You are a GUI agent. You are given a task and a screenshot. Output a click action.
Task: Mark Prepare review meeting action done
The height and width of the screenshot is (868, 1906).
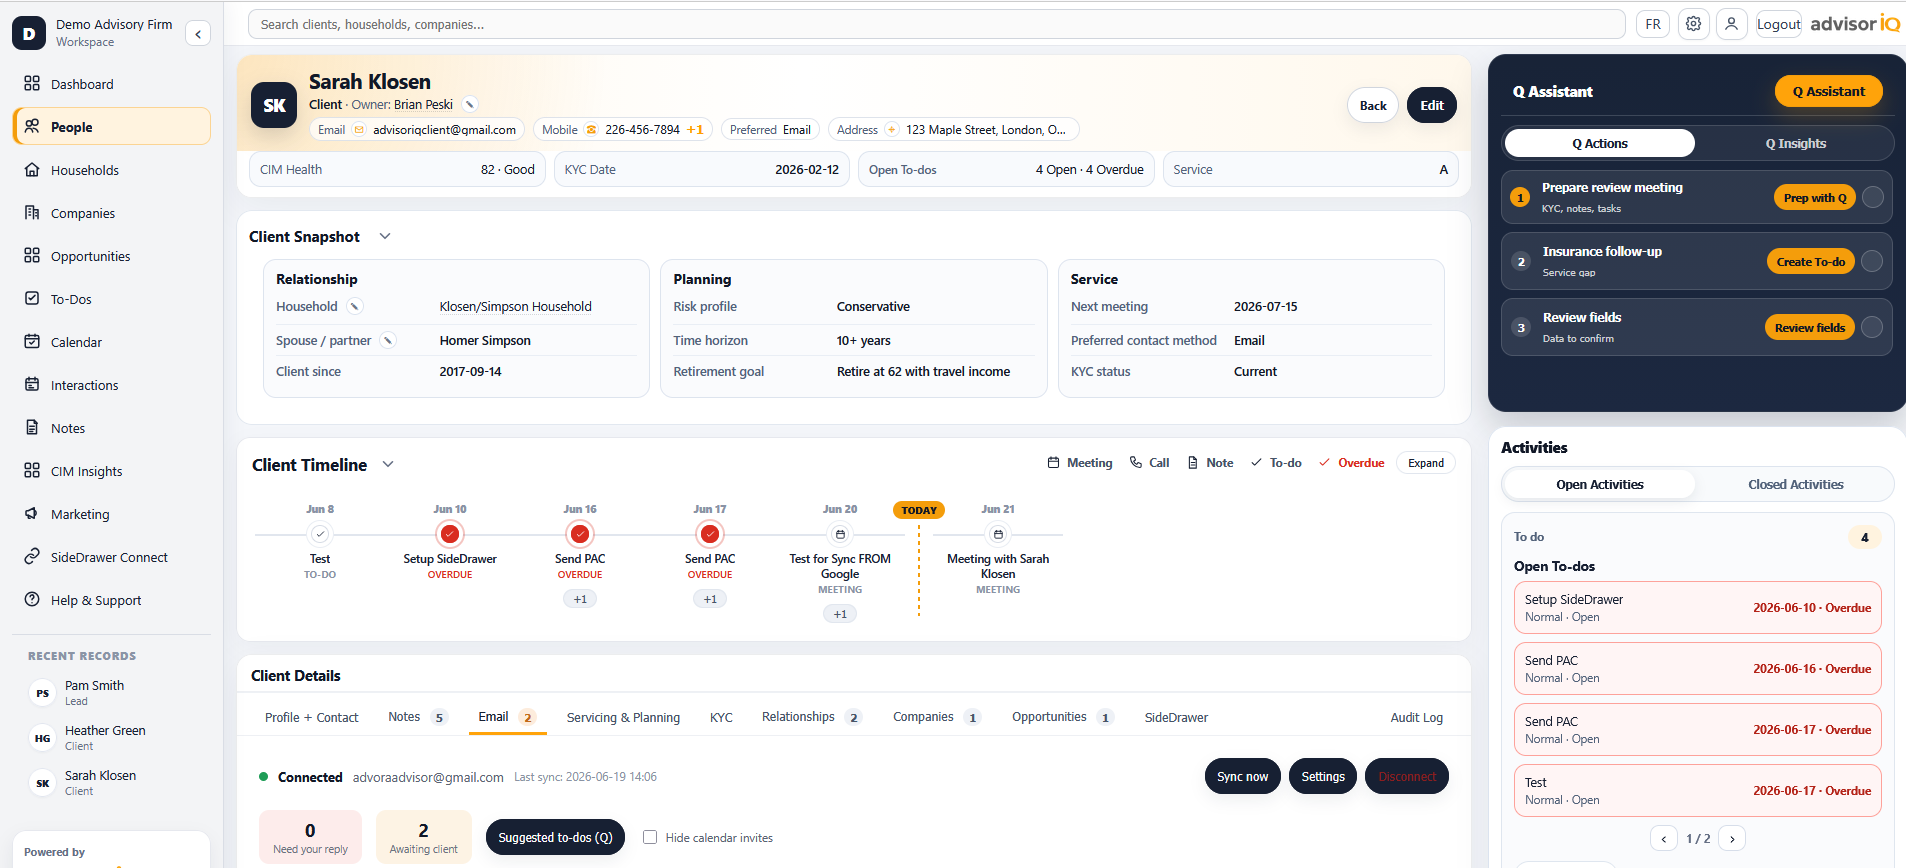[1873, 197]
